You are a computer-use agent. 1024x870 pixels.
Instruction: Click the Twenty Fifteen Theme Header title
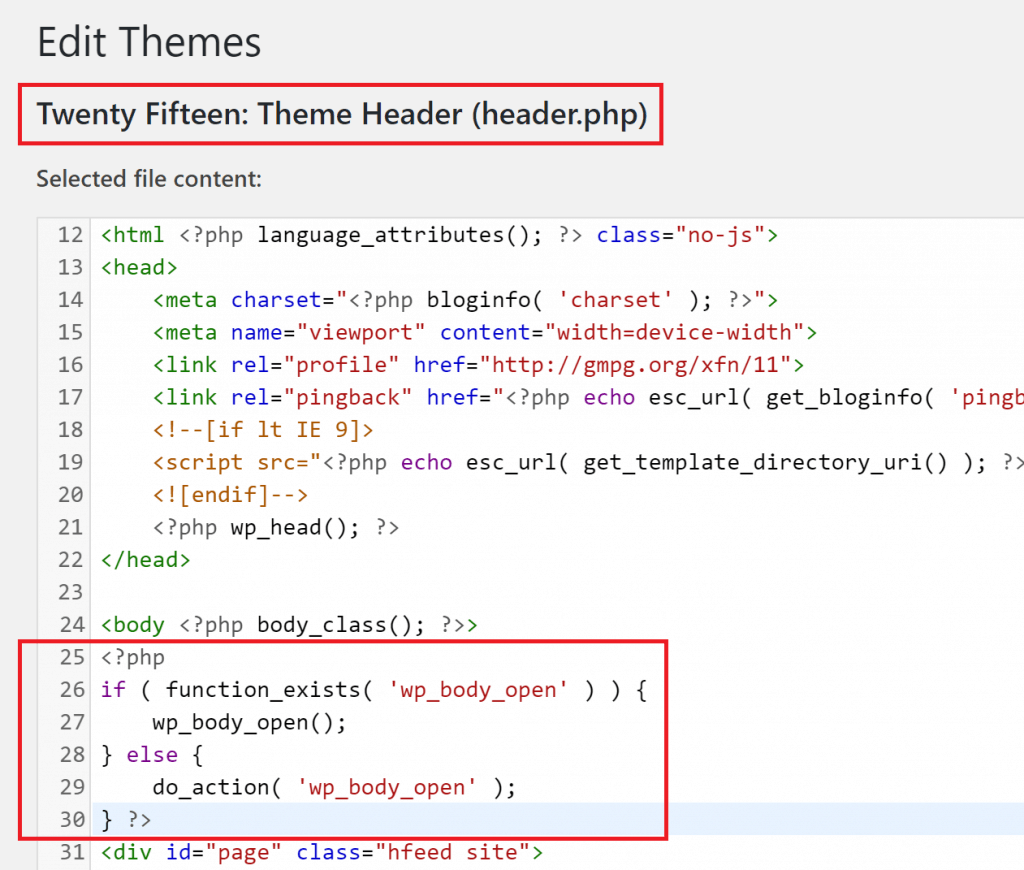point(341,114)
